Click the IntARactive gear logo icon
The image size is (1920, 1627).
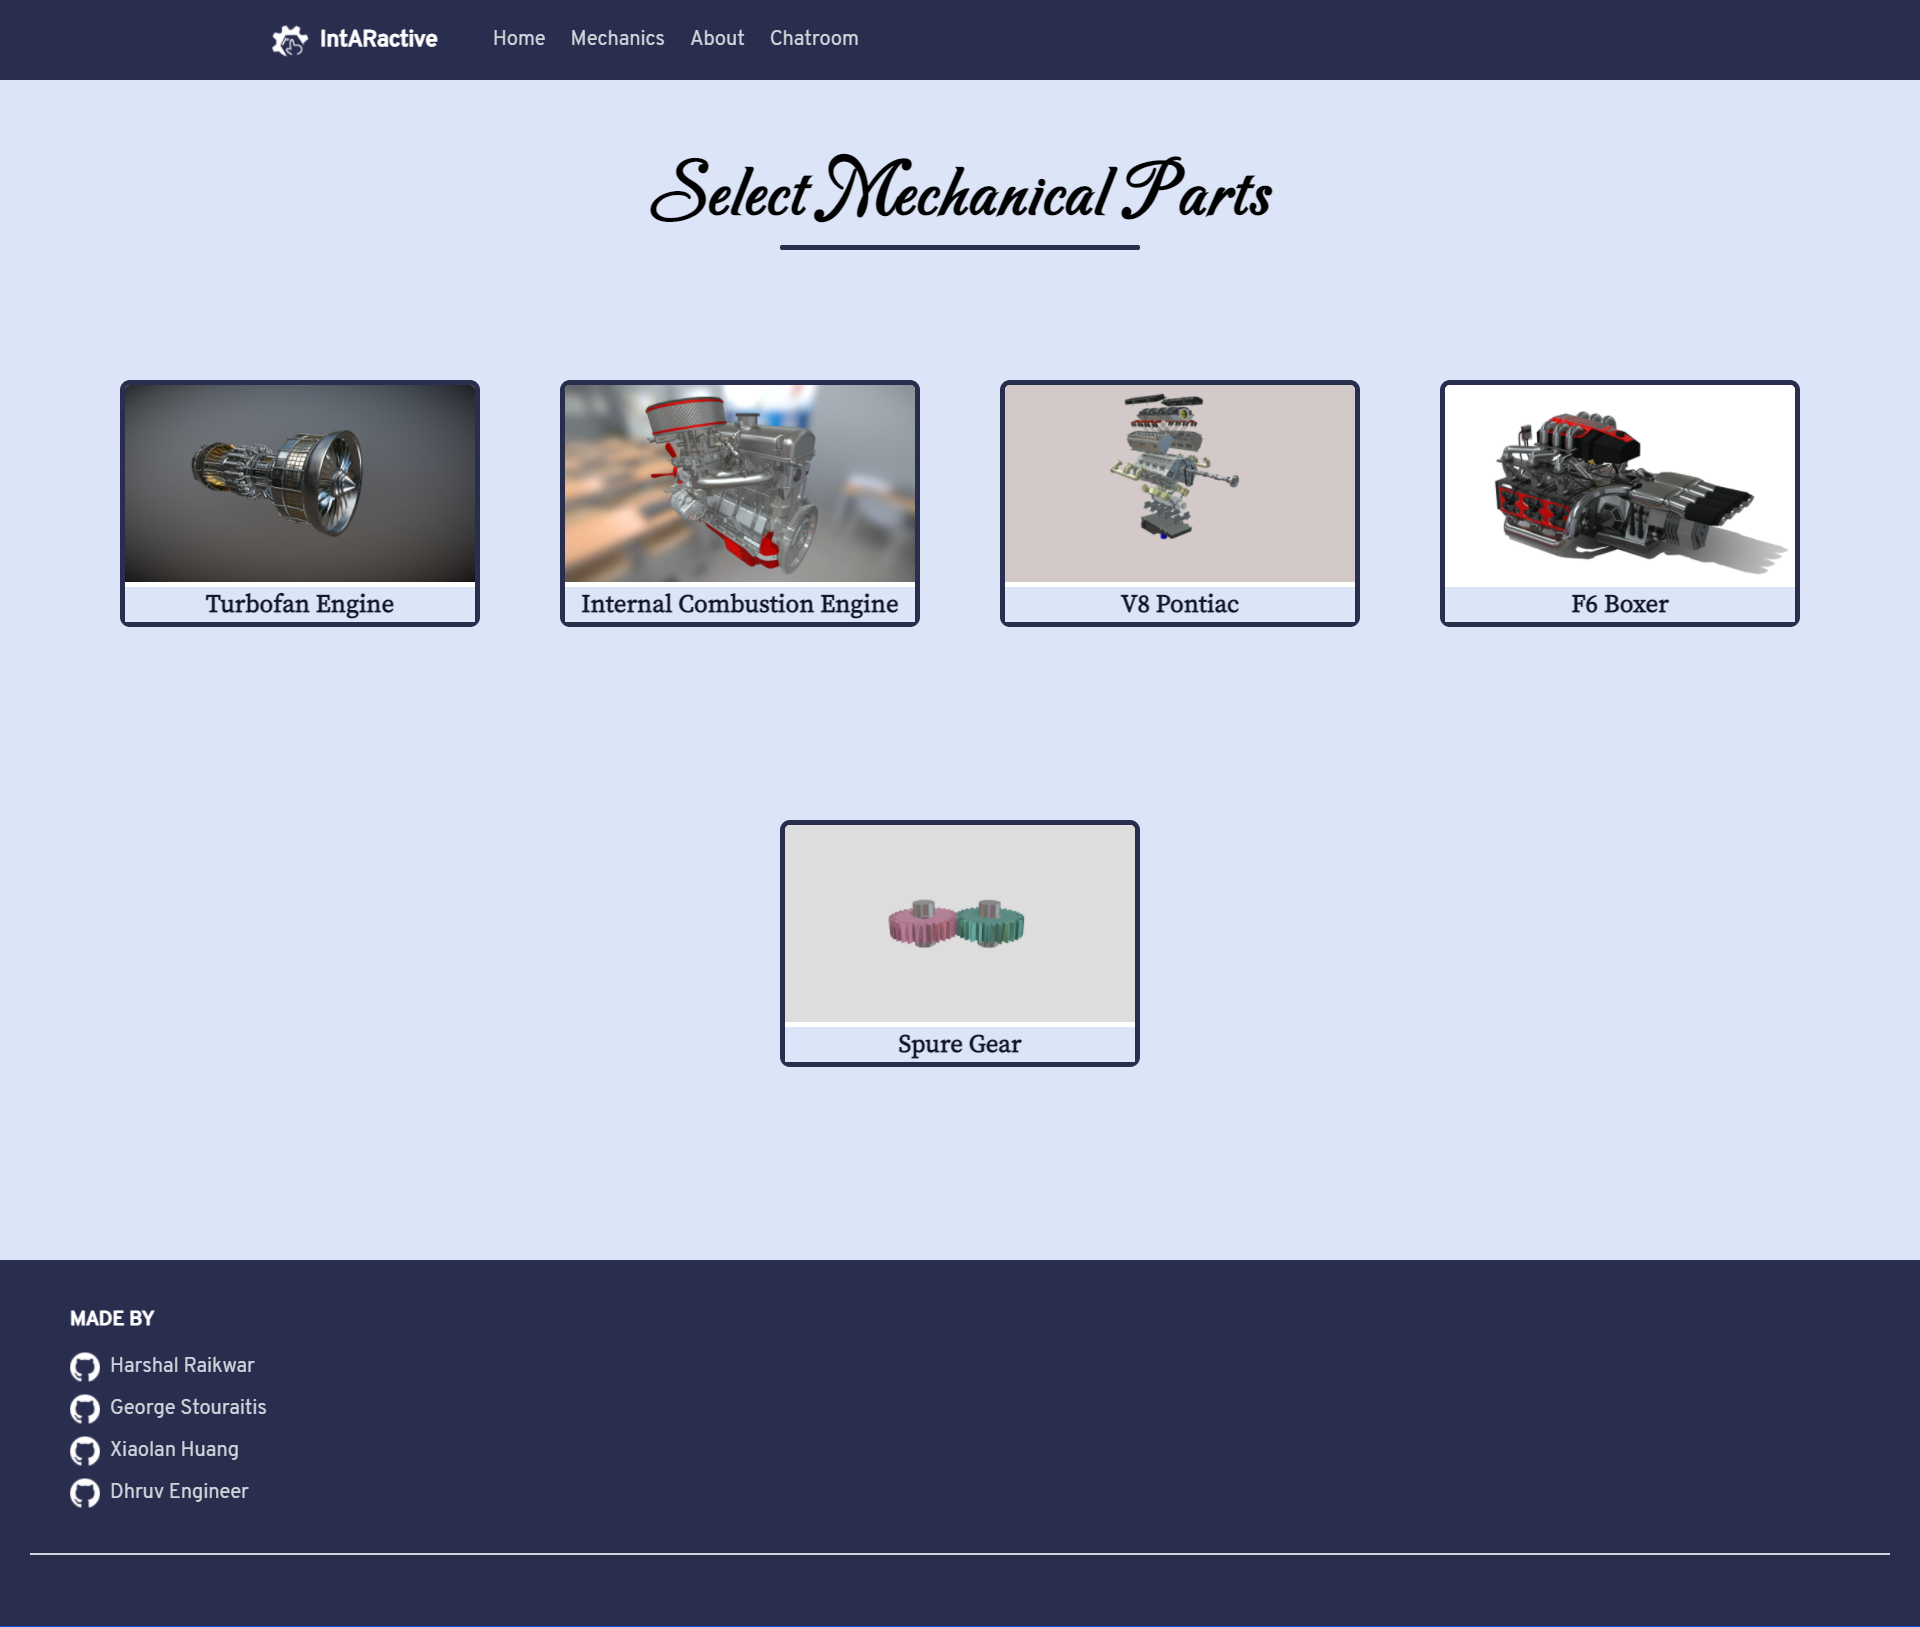(289, 40)
